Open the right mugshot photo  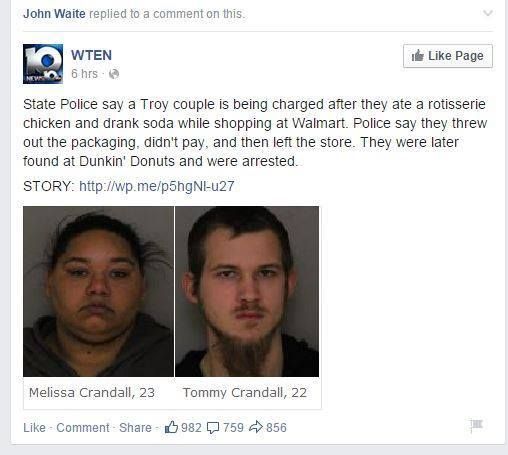tap(247, 291)
